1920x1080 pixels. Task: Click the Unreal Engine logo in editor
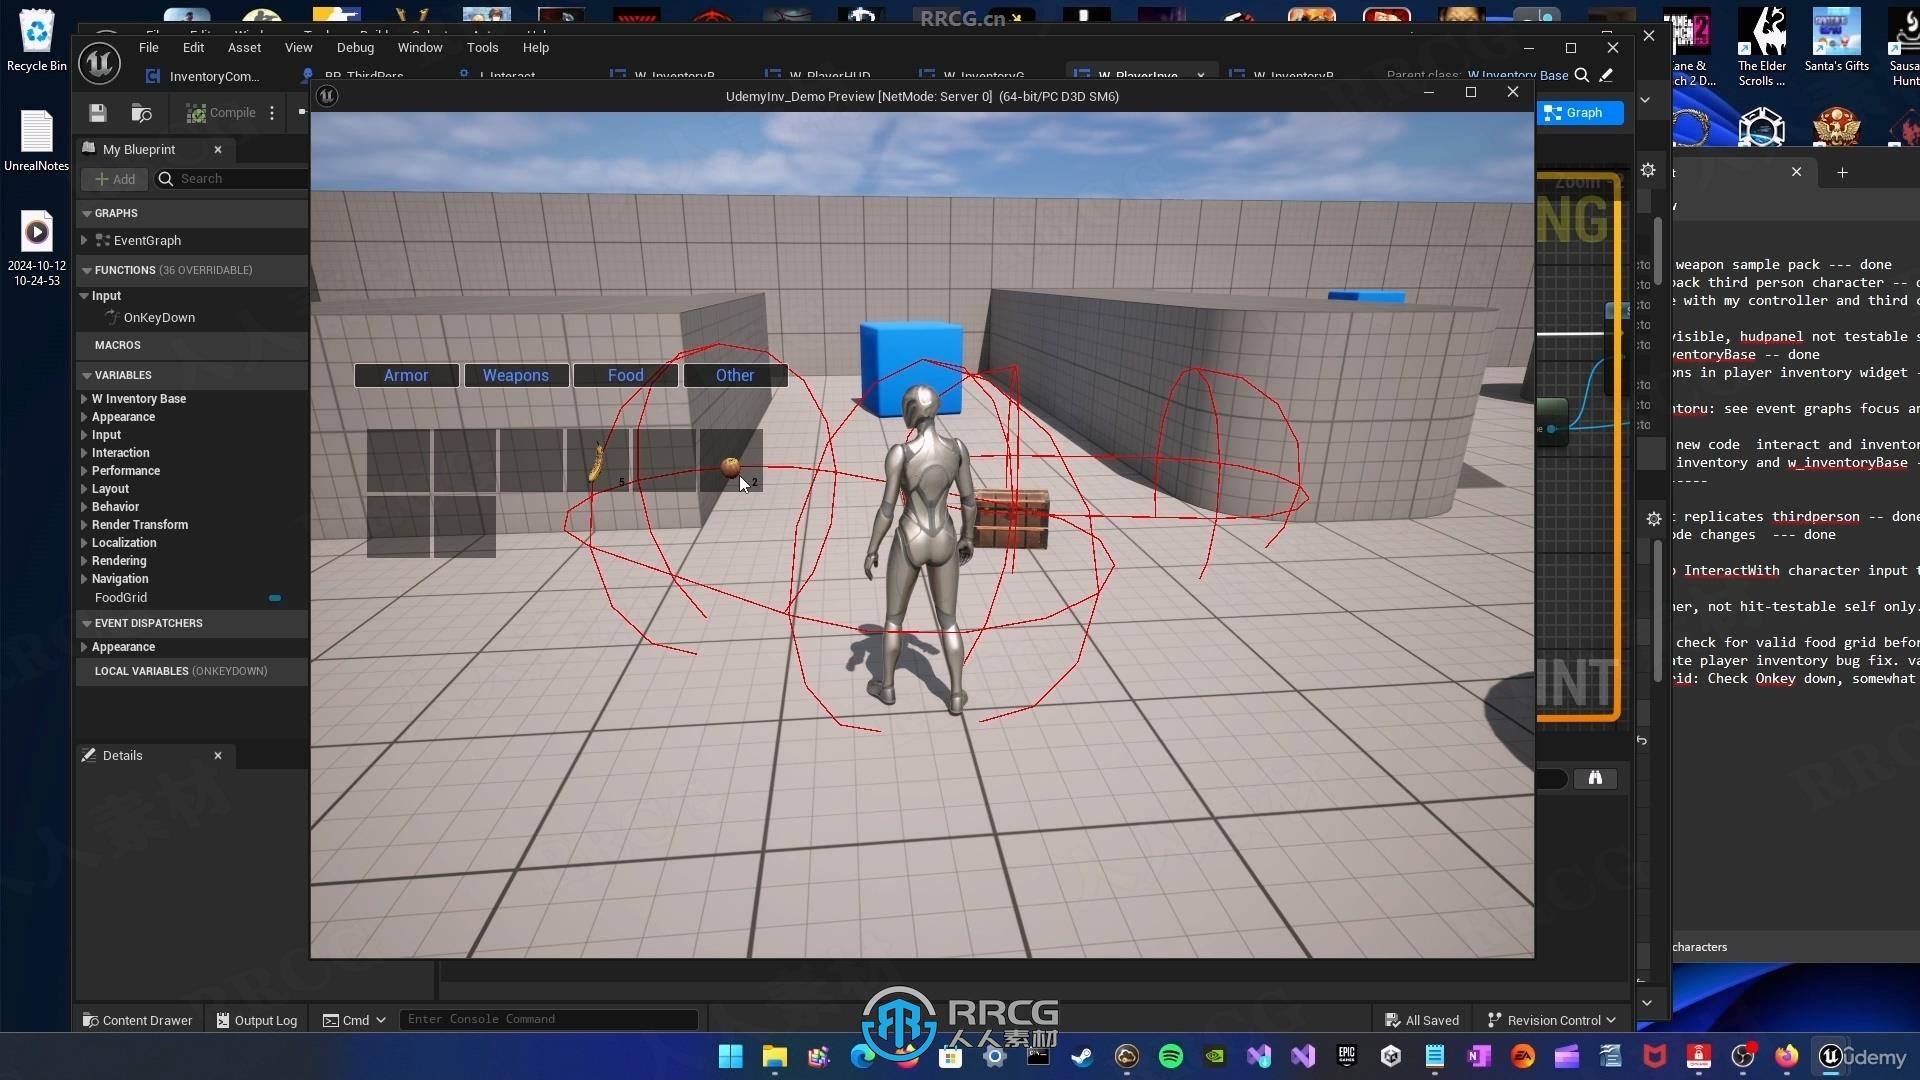(99, 63)
